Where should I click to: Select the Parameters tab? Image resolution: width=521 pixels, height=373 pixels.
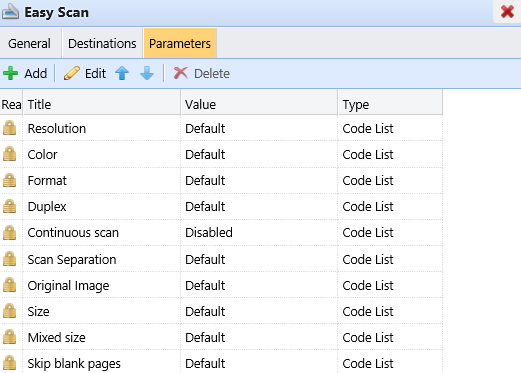[180, 44]
